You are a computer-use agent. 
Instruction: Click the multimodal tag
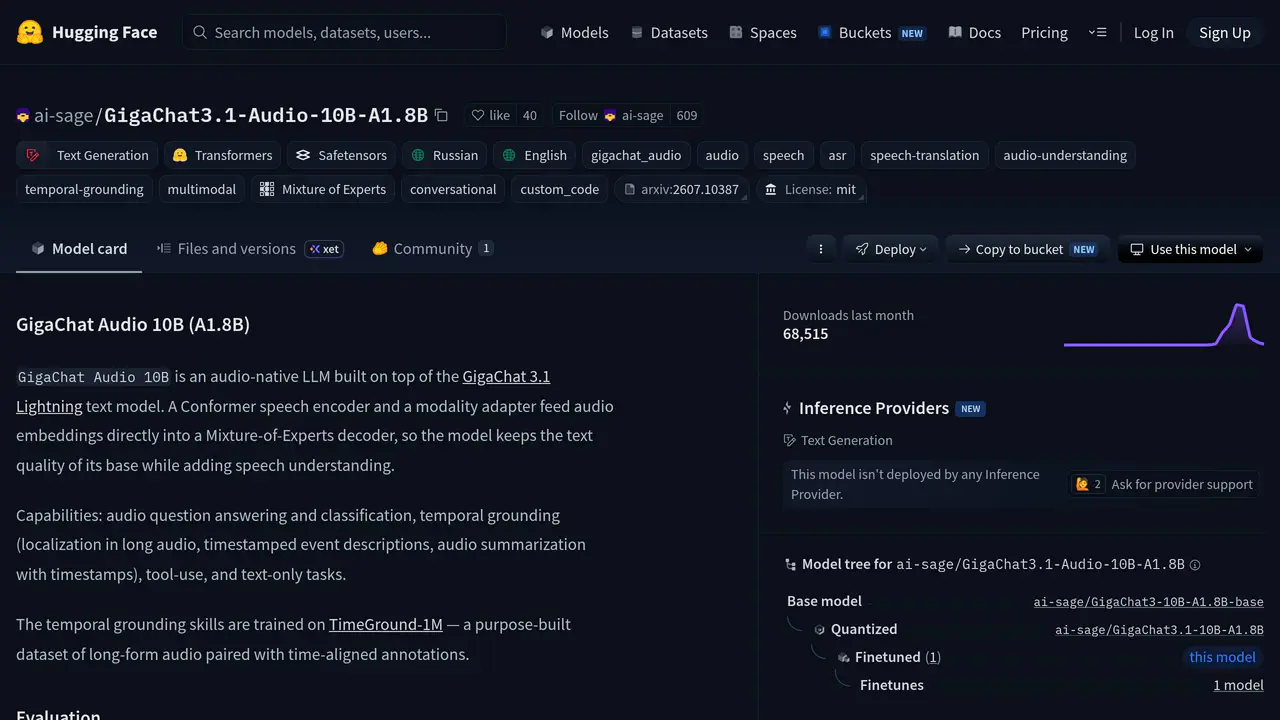point(202,189)
